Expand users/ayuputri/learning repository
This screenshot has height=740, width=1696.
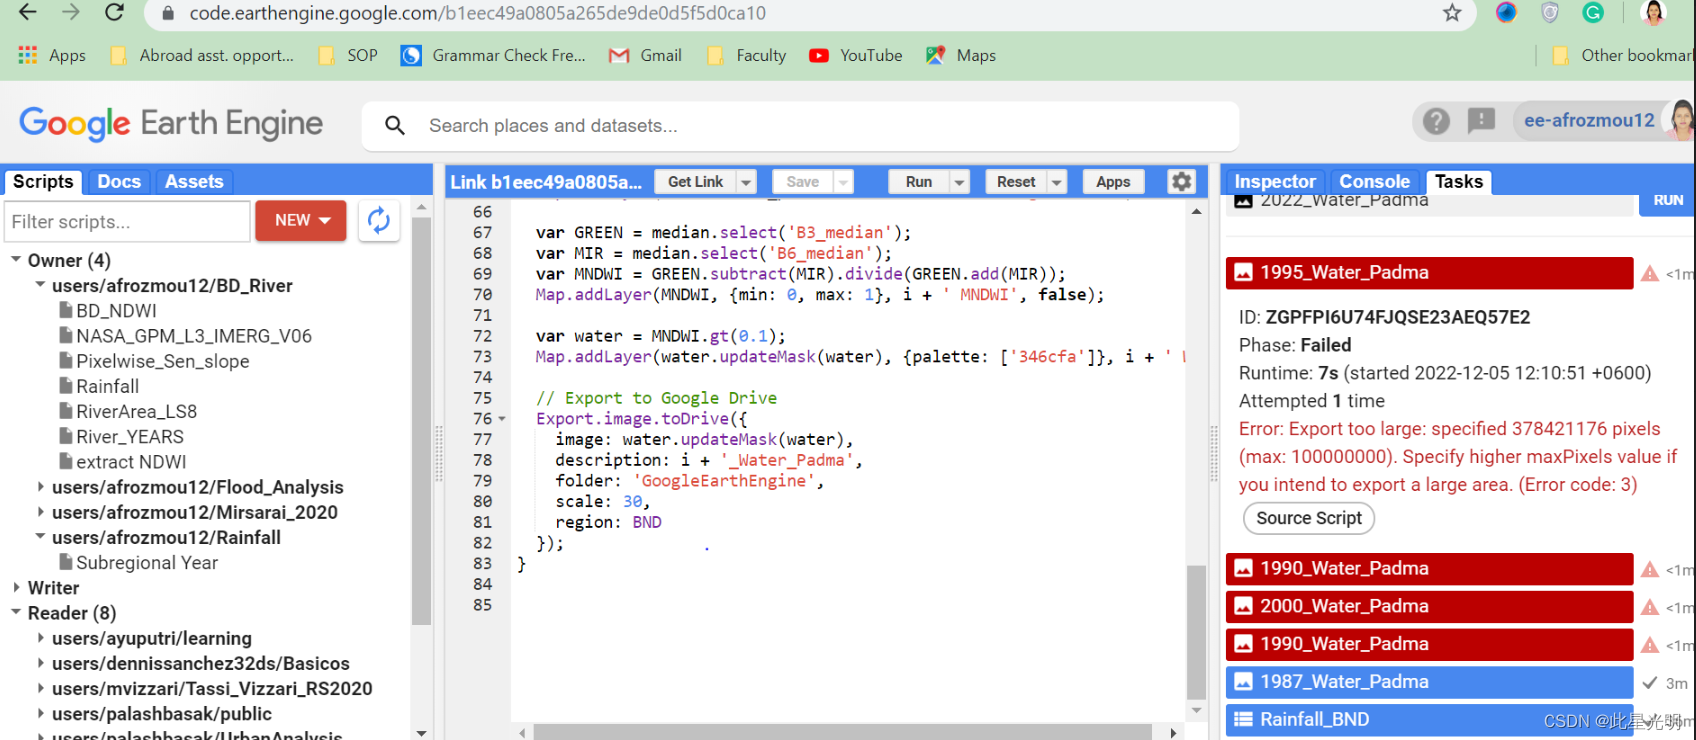[40, 638]
